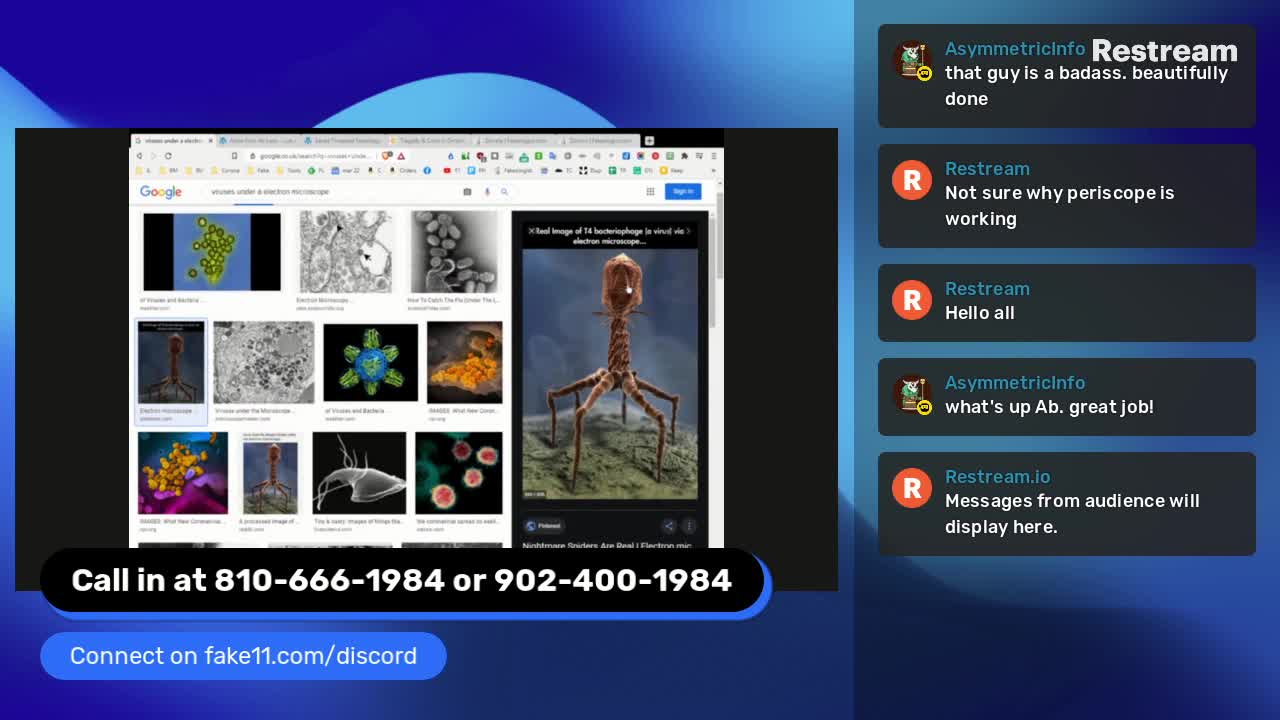Viewport: 1280px width, 720px height.
Task: Switch to the third browser tab
Action: click(x=344, y=141)
